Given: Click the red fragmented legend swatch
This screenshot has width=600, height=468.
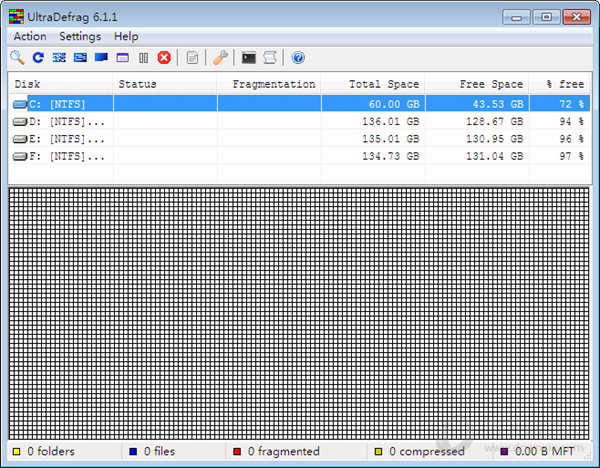Looking at the screenshot, I should pos(237,452).
